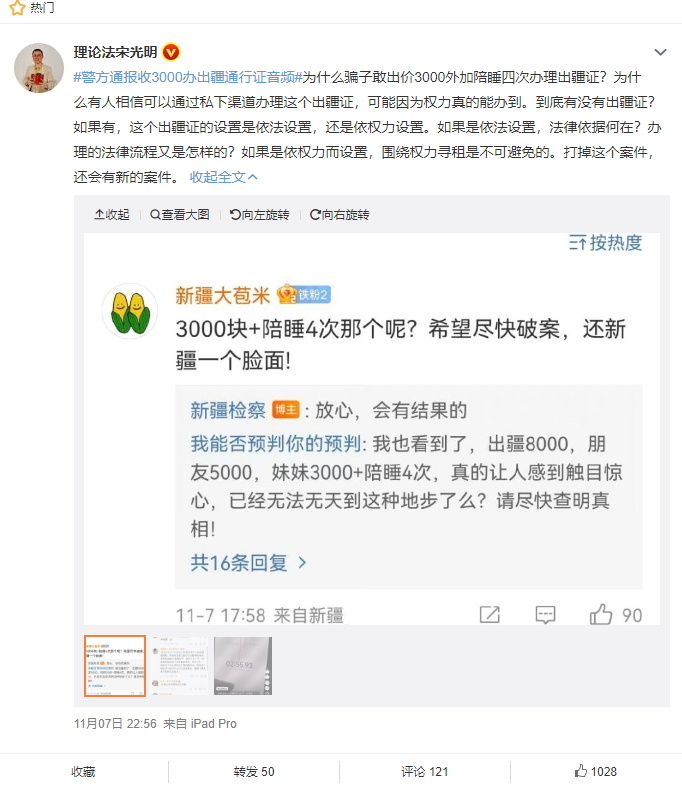Open hashtag #警方通报收3000办出疆通行证音频#
The width and height of the screenshot is (682, 790).
(187, 77)
